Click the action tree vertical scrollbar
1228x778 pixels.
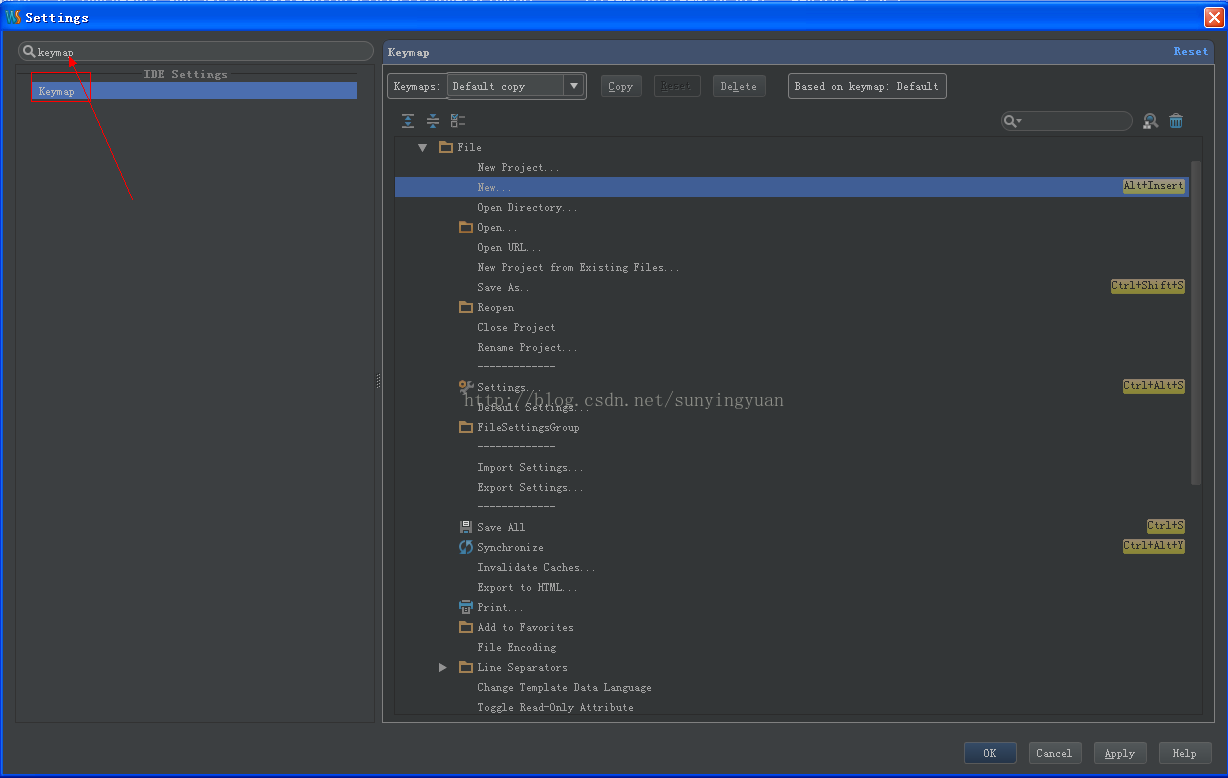(x=1196, y=322)
